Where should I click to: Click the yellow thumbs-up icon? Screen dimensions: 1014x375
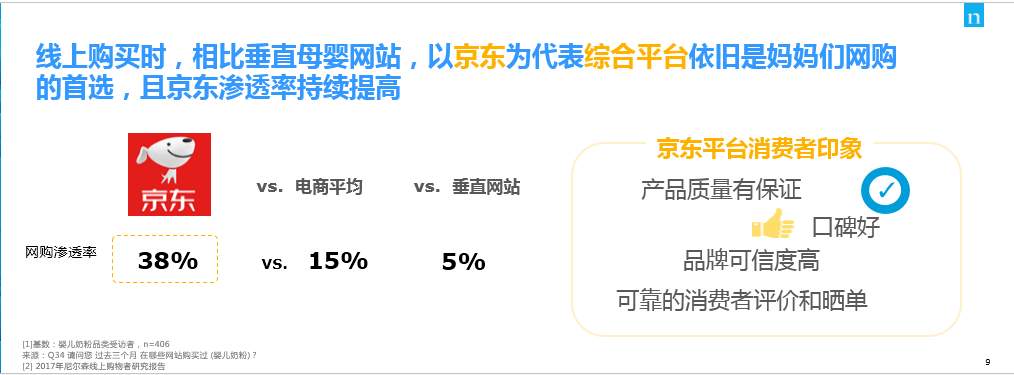pos(773,225)
